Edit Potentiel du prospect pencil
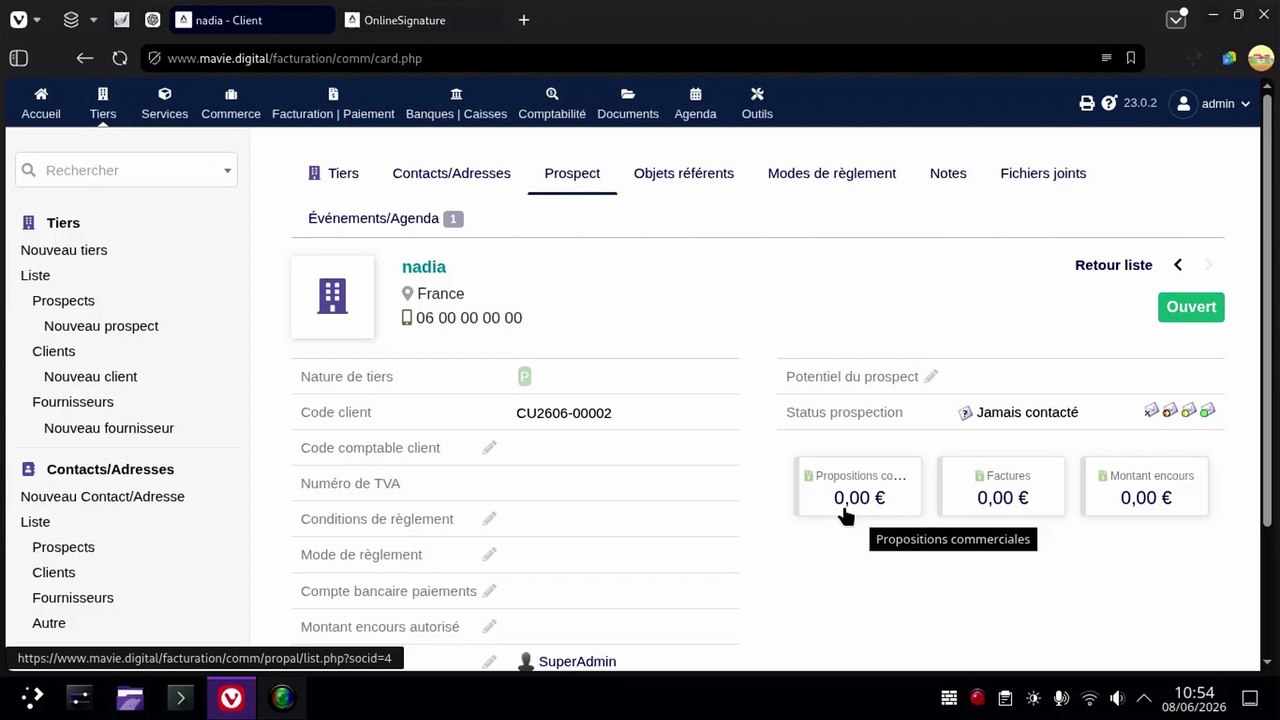The image size is (1280, 720). click(931, 377)
